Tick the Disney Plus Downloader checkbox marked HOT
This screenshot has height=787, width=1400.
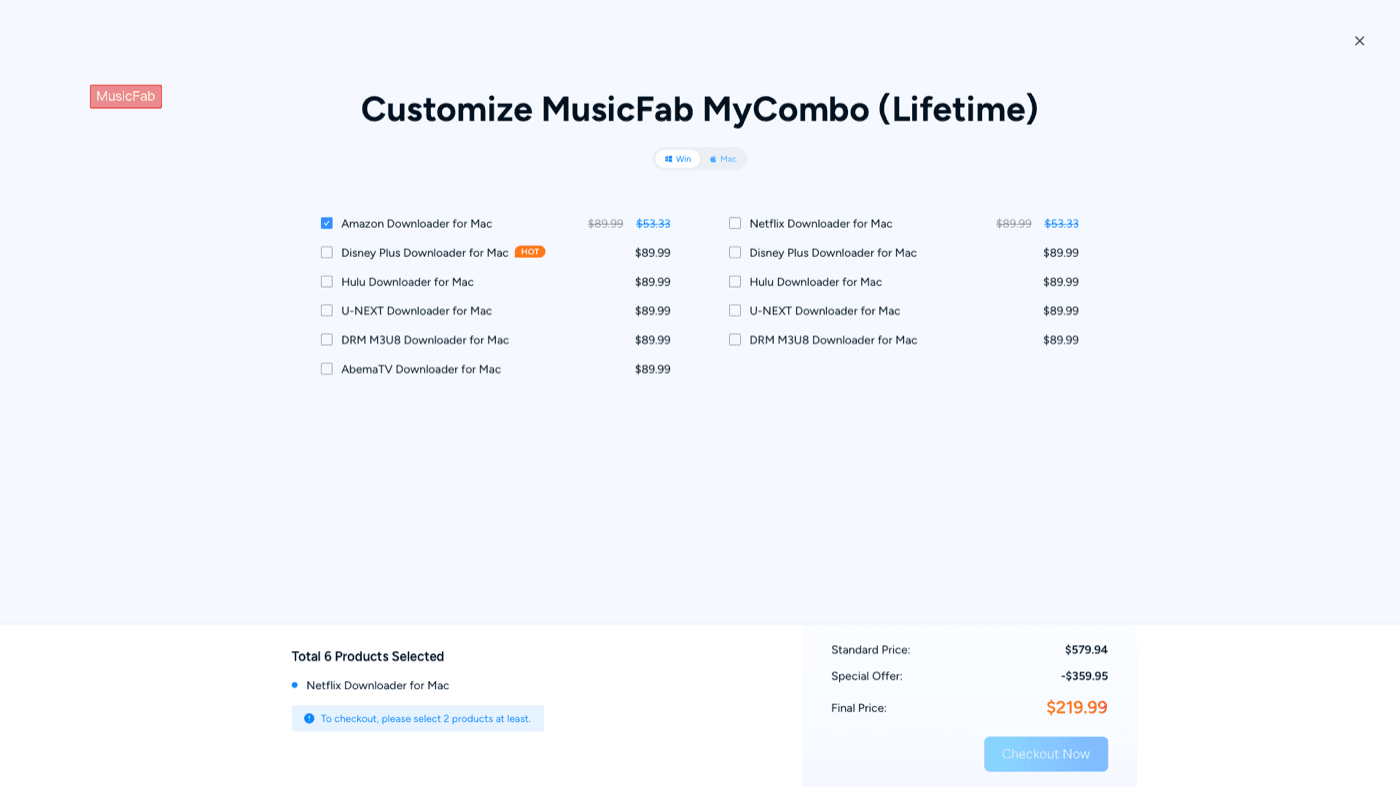coord(327,252)
